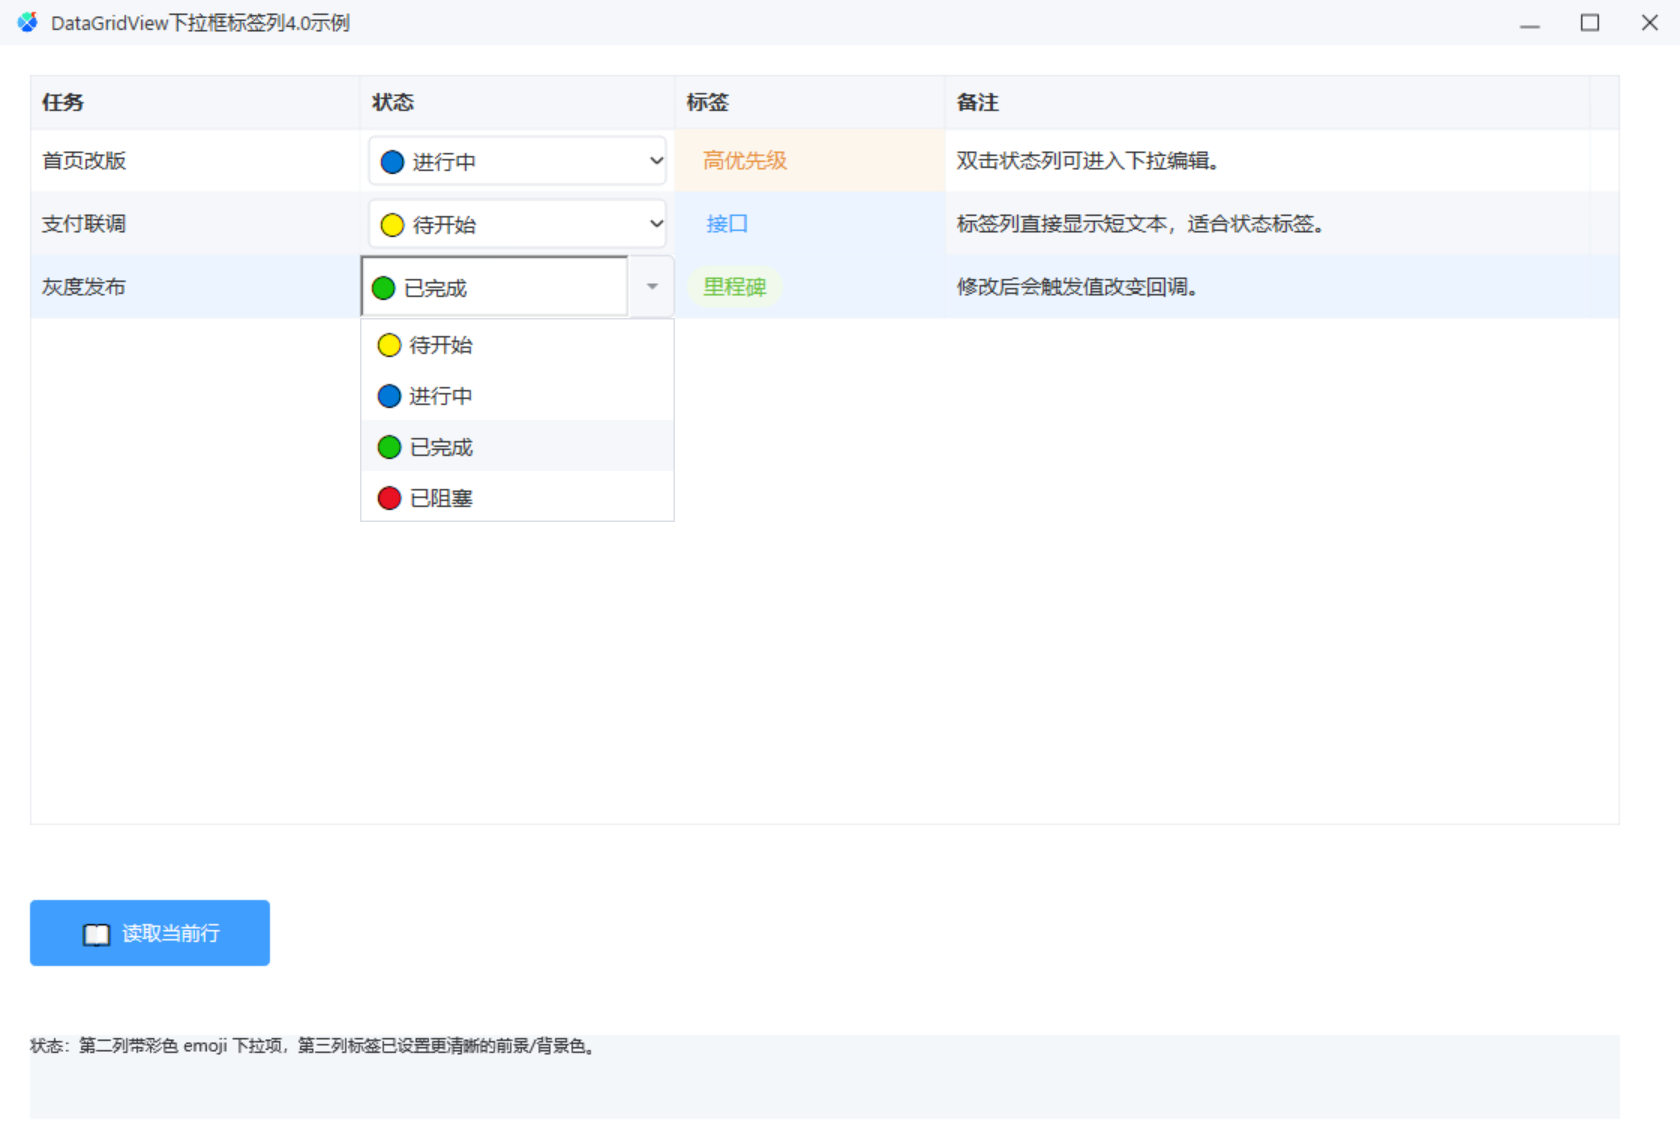The height and width of the screenshot is (1140, 1680).
Task: Click the 状态 column header
Action: (517, 102)
